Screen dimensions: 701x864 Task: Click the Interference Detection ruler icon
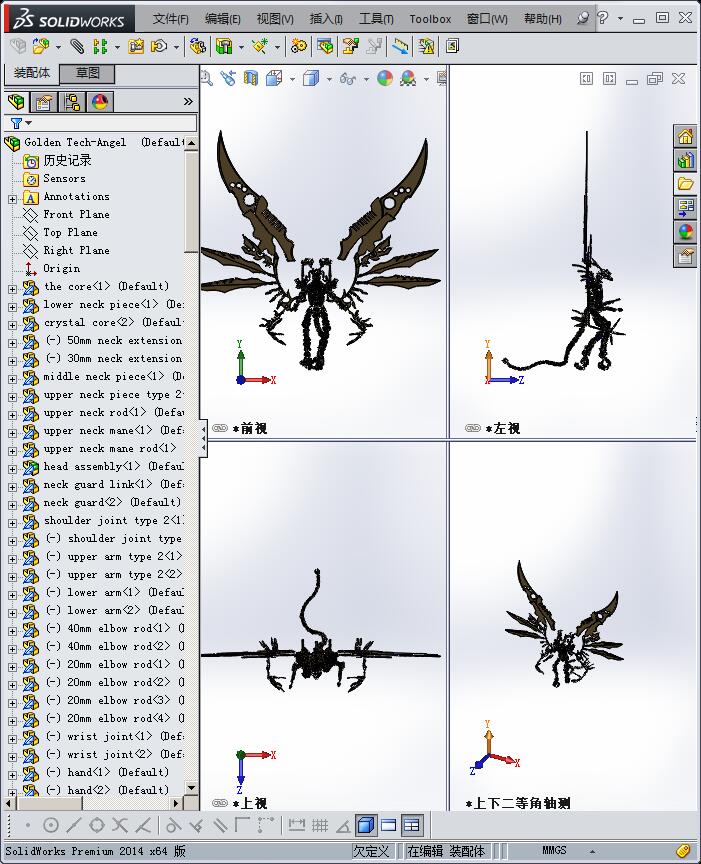click(400, 46)
